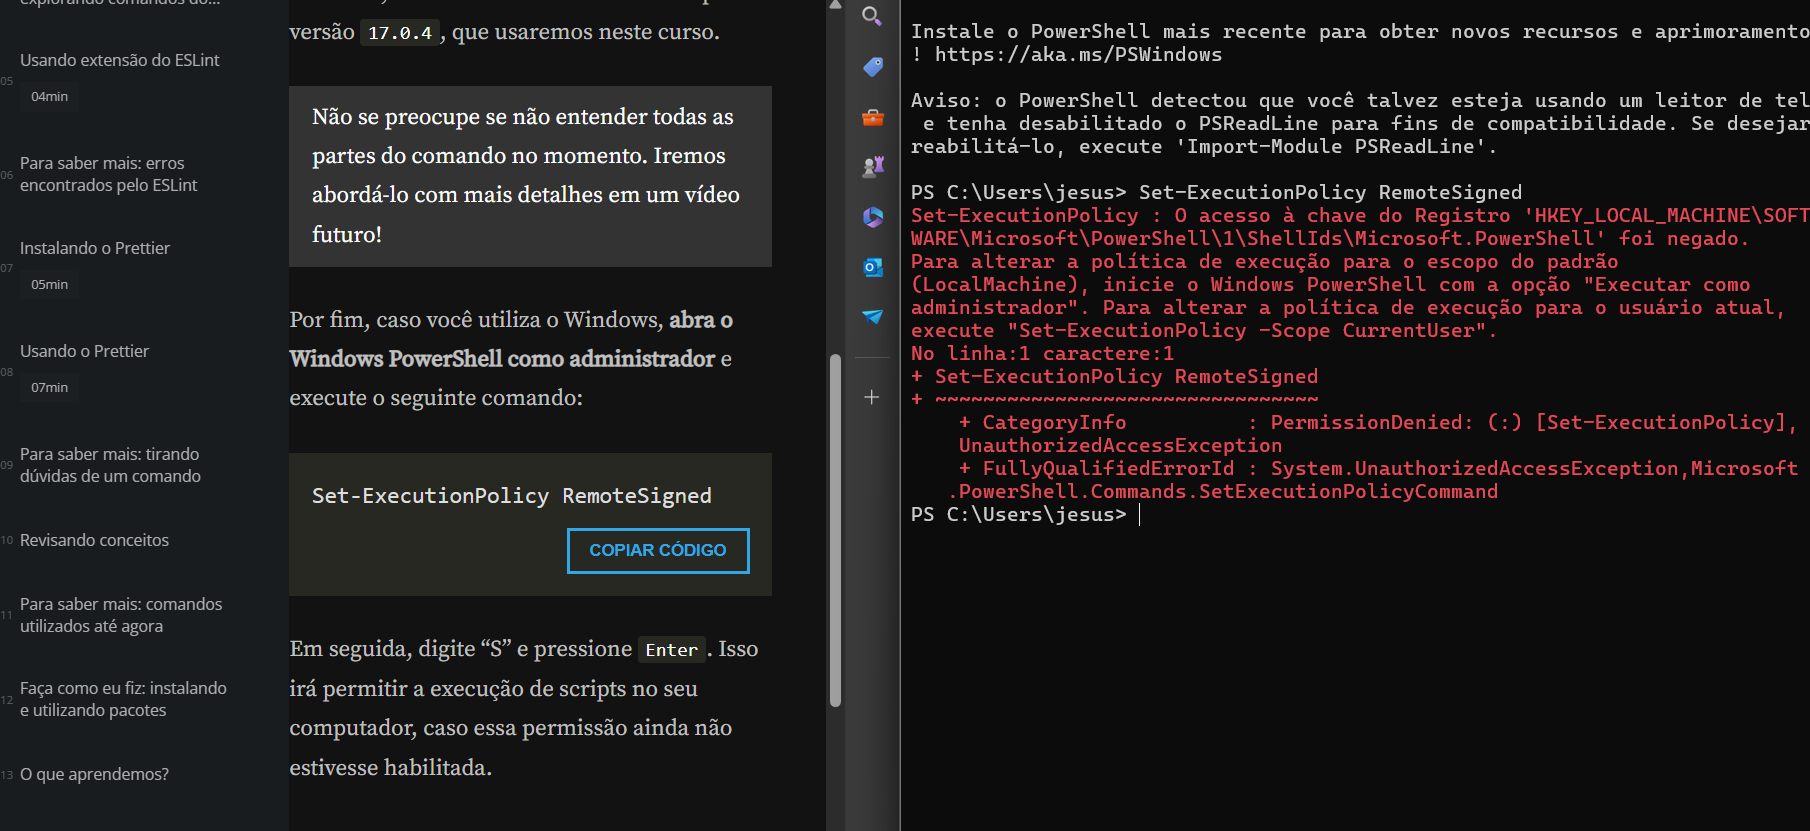Viewport: 1810px width, 831px height.
Task: Click the PowerShell prompt 'PS C:\Users\jesus>' last line
Action: coord(1018,515)
